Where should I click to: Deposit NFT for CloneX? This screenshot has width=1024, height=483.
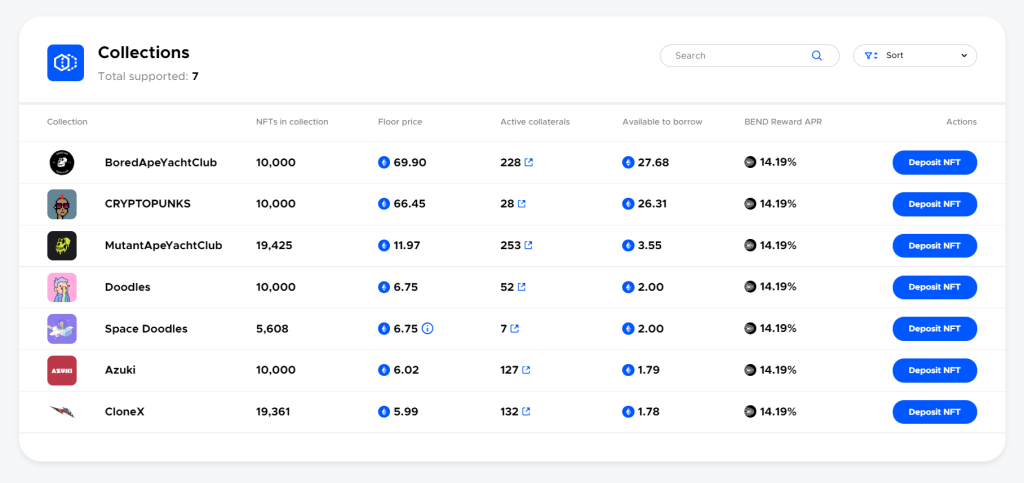[x=935, y=412]
